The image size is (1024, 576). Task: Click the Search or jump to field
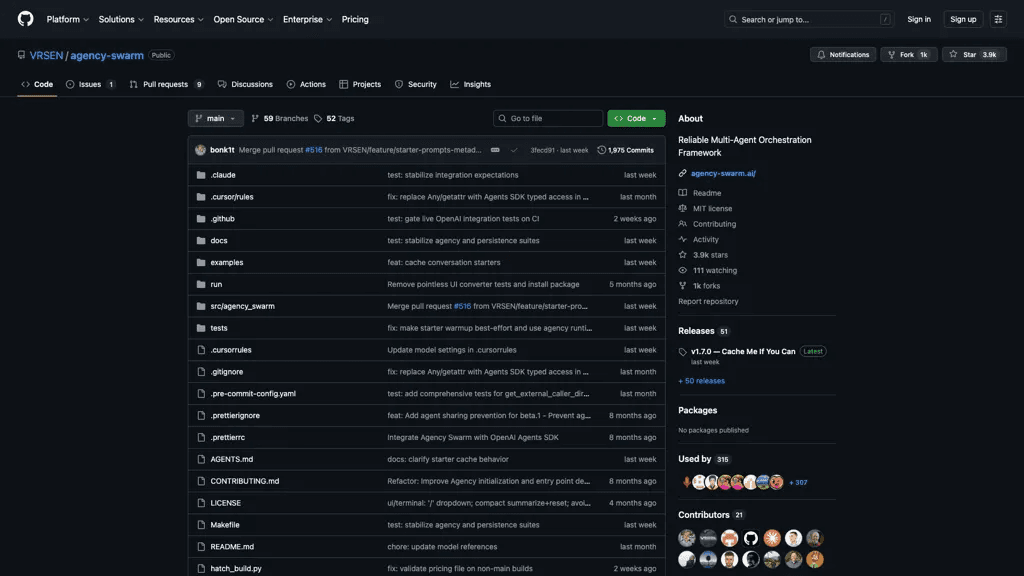click(x=808, y=20)
